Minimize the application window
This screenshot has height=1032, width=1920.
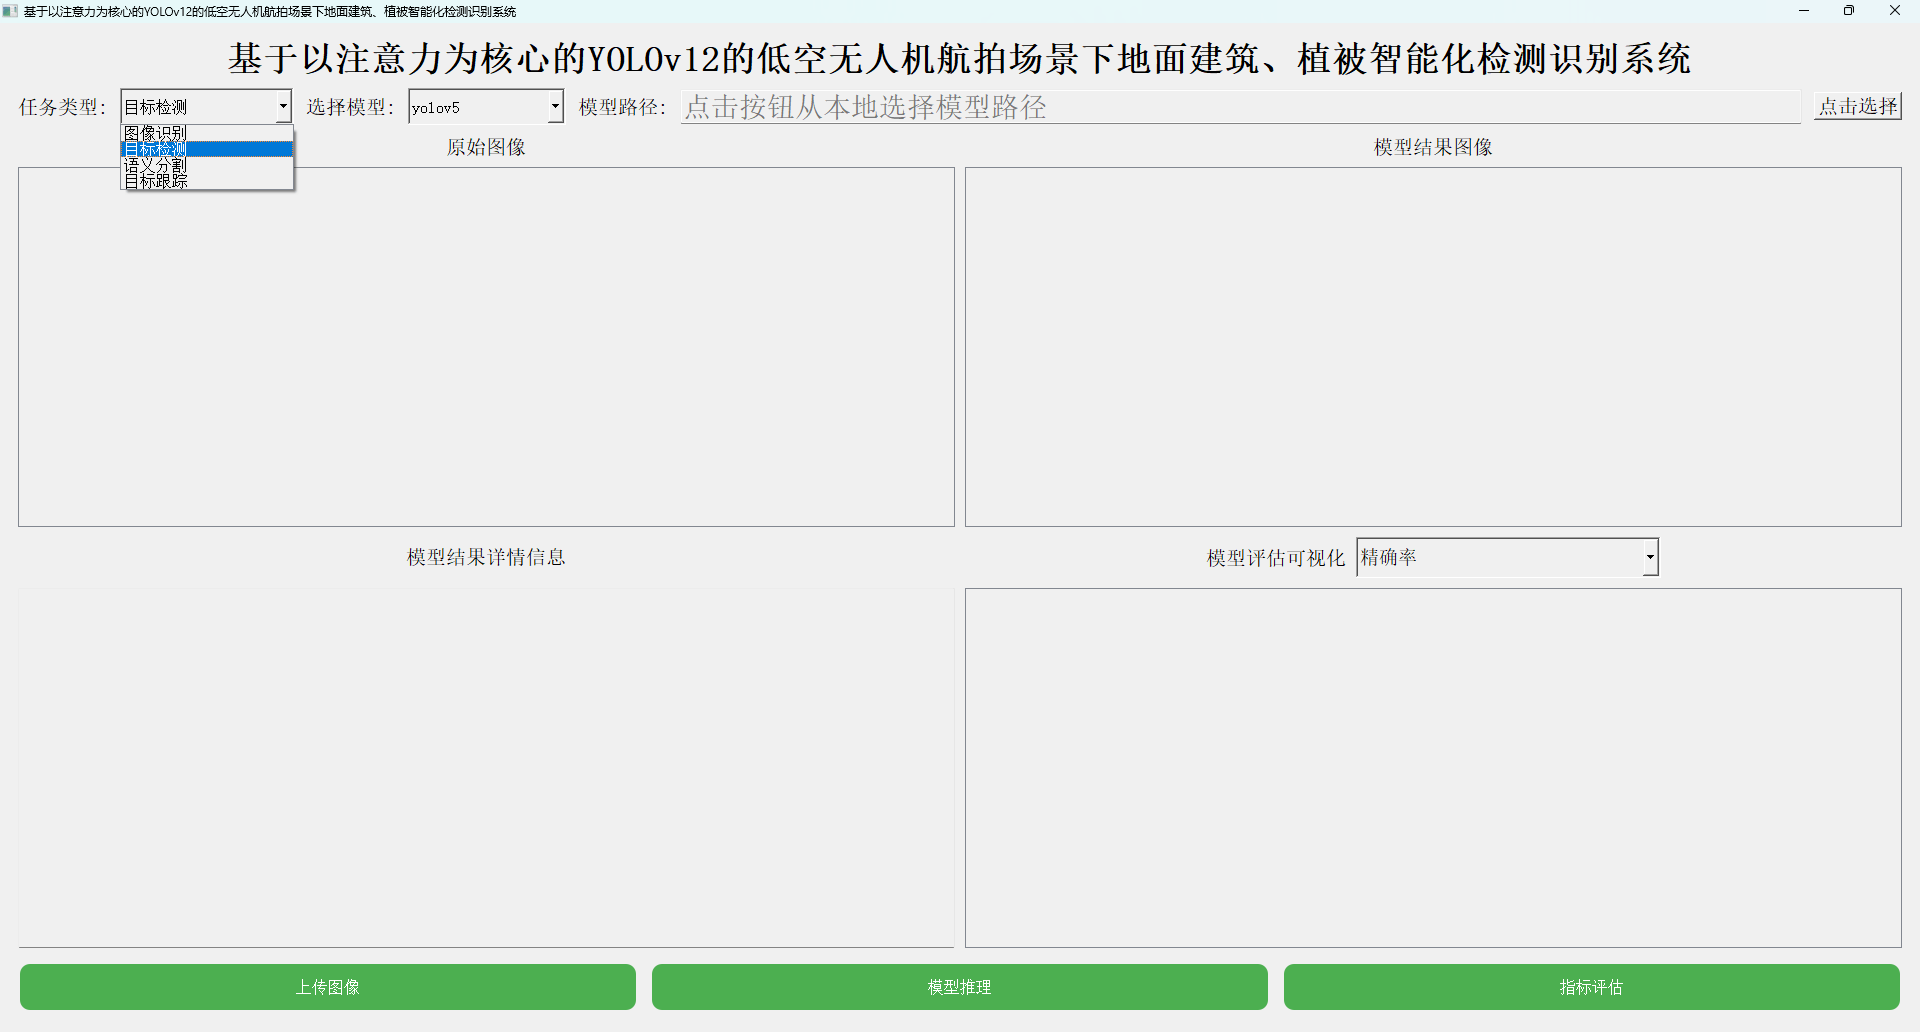(1804, 11)
